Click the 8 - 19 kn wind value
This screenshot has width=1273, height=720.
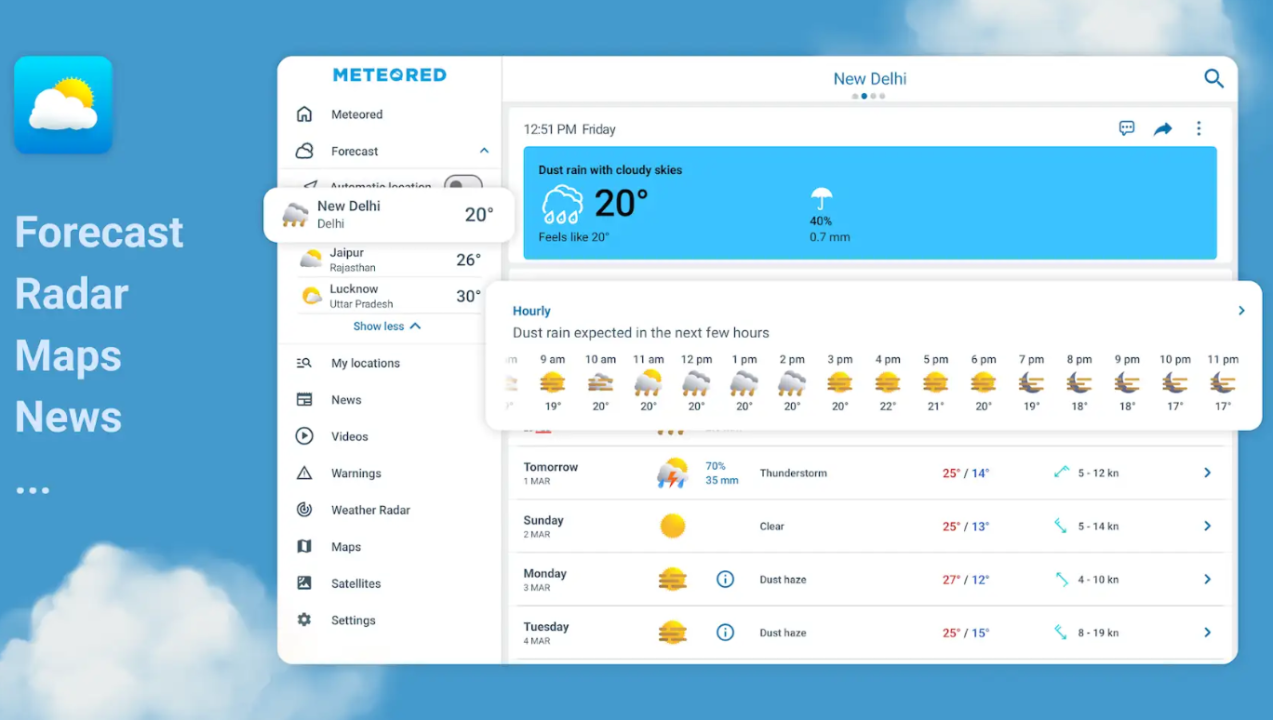pyautogui.click(x=1098, y=632)
